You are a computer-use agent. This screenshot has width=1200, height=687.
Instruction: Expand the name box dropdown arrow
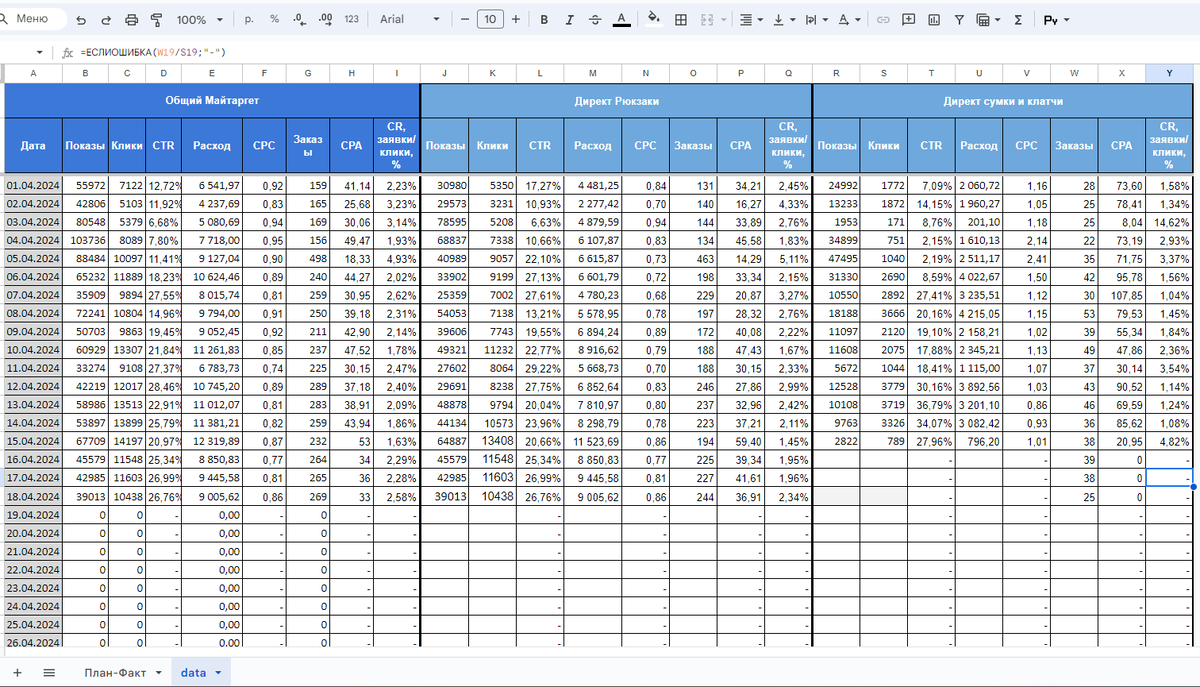[x=39, y=52]
